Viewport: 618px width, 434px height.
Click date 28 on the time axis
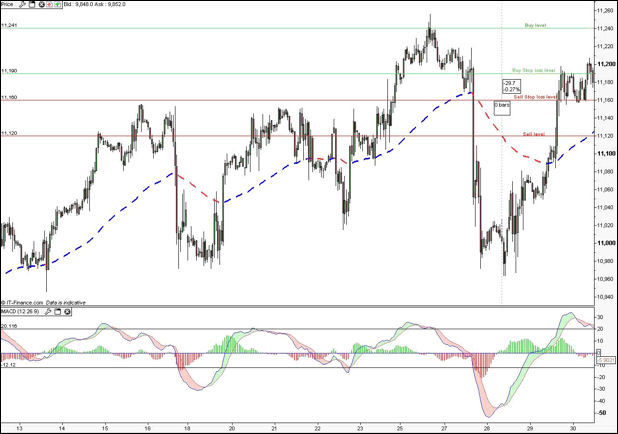[x=486, y=426]
